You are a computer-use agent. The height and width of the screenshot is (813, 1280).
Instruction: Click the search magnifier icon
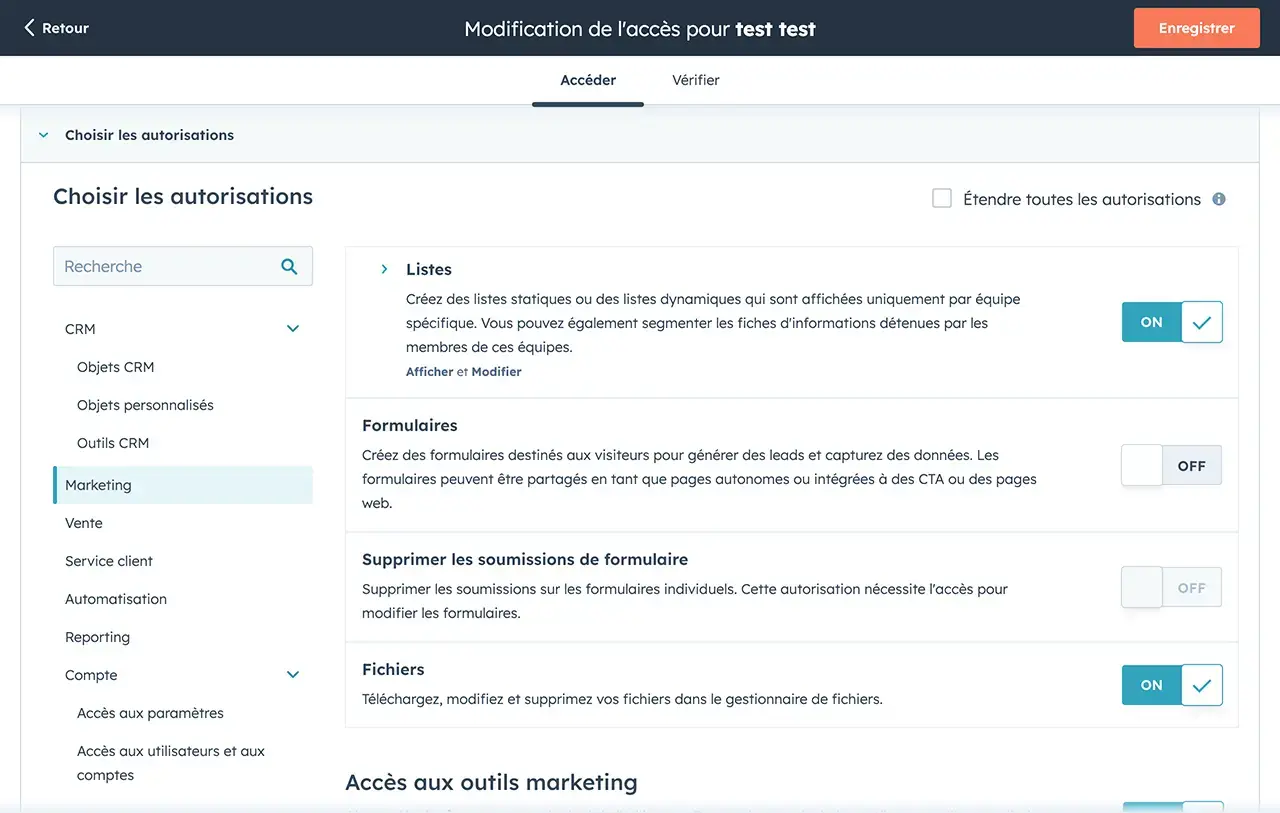pyautogui.click(x=289, y=267)
